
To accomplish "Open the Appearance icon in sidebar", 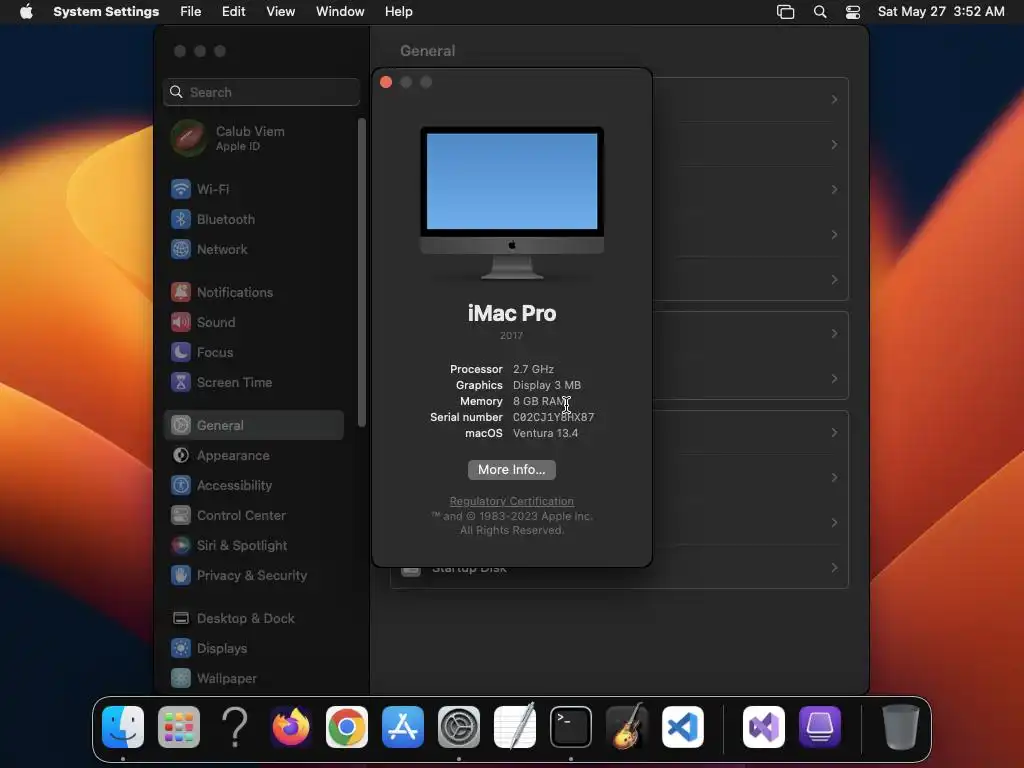I will point(181,456).
